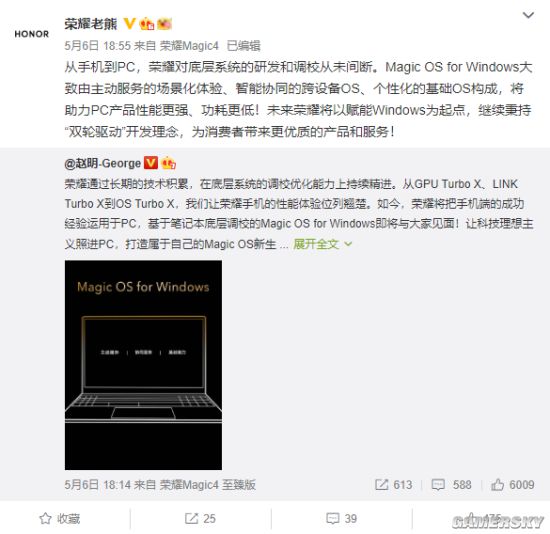Click the membership badge next to 荣耀老熊

147,24
